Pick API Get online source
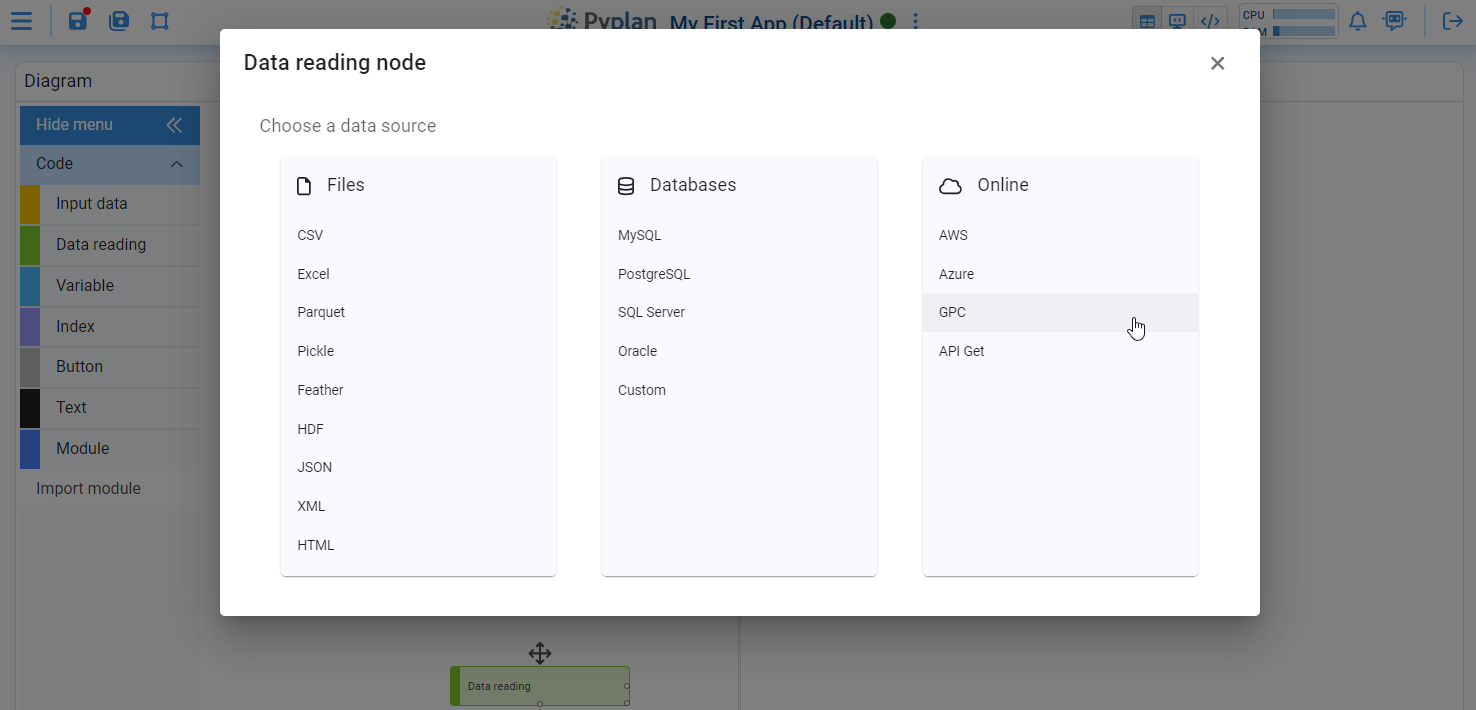 click(x=961, y=351)
